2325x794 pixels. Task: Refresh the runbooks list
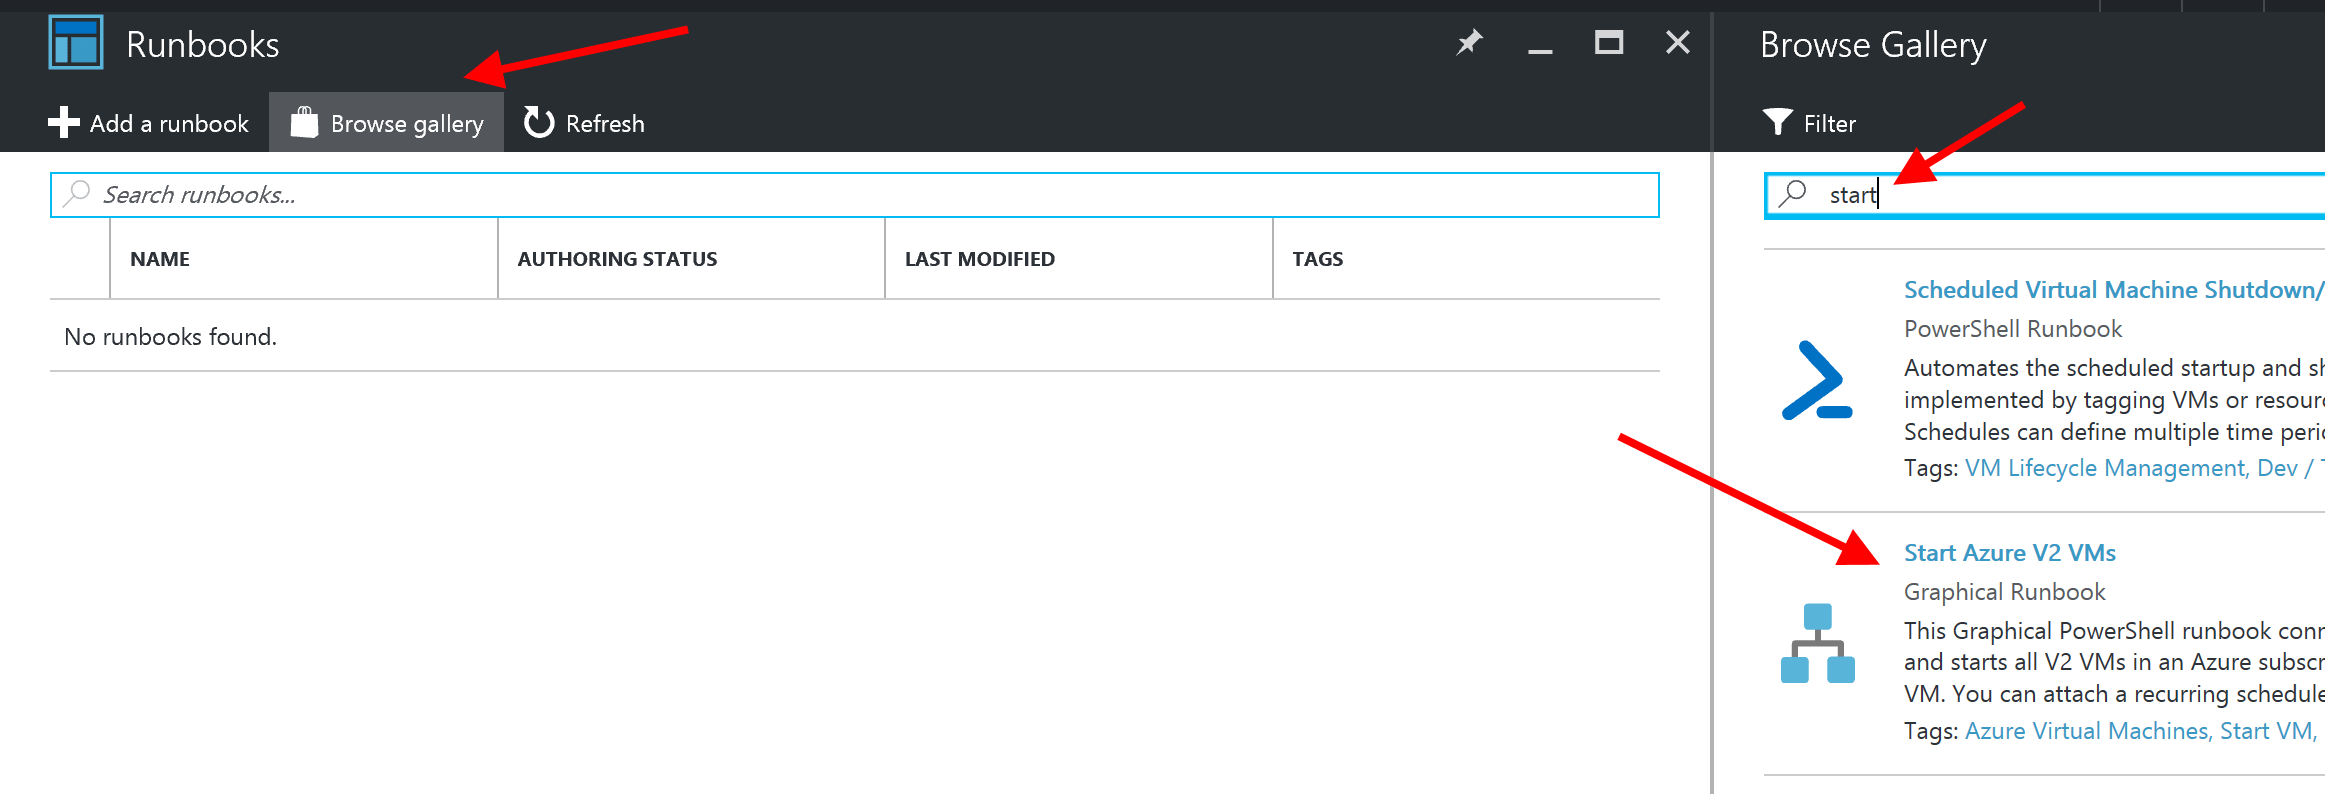point(584,123)
